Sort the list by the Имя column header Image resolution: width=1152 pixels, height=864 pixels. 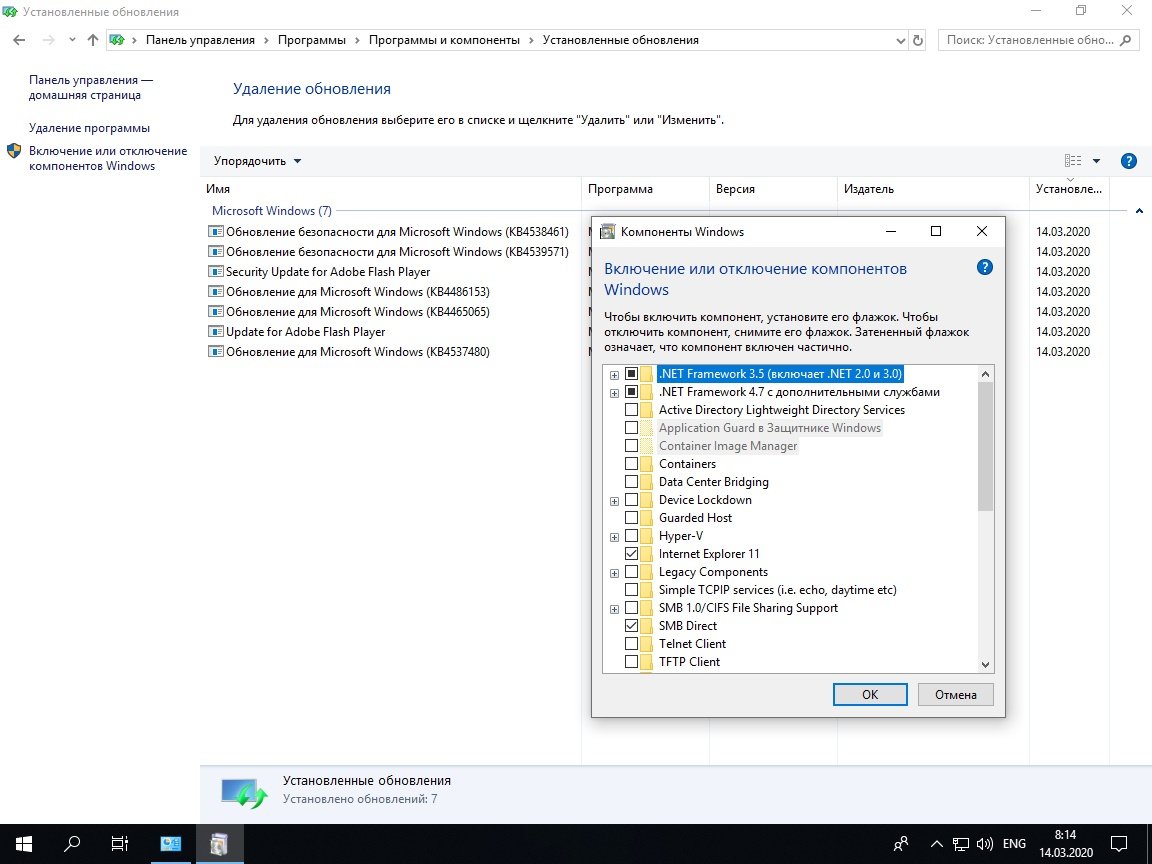tap(390, 189)
